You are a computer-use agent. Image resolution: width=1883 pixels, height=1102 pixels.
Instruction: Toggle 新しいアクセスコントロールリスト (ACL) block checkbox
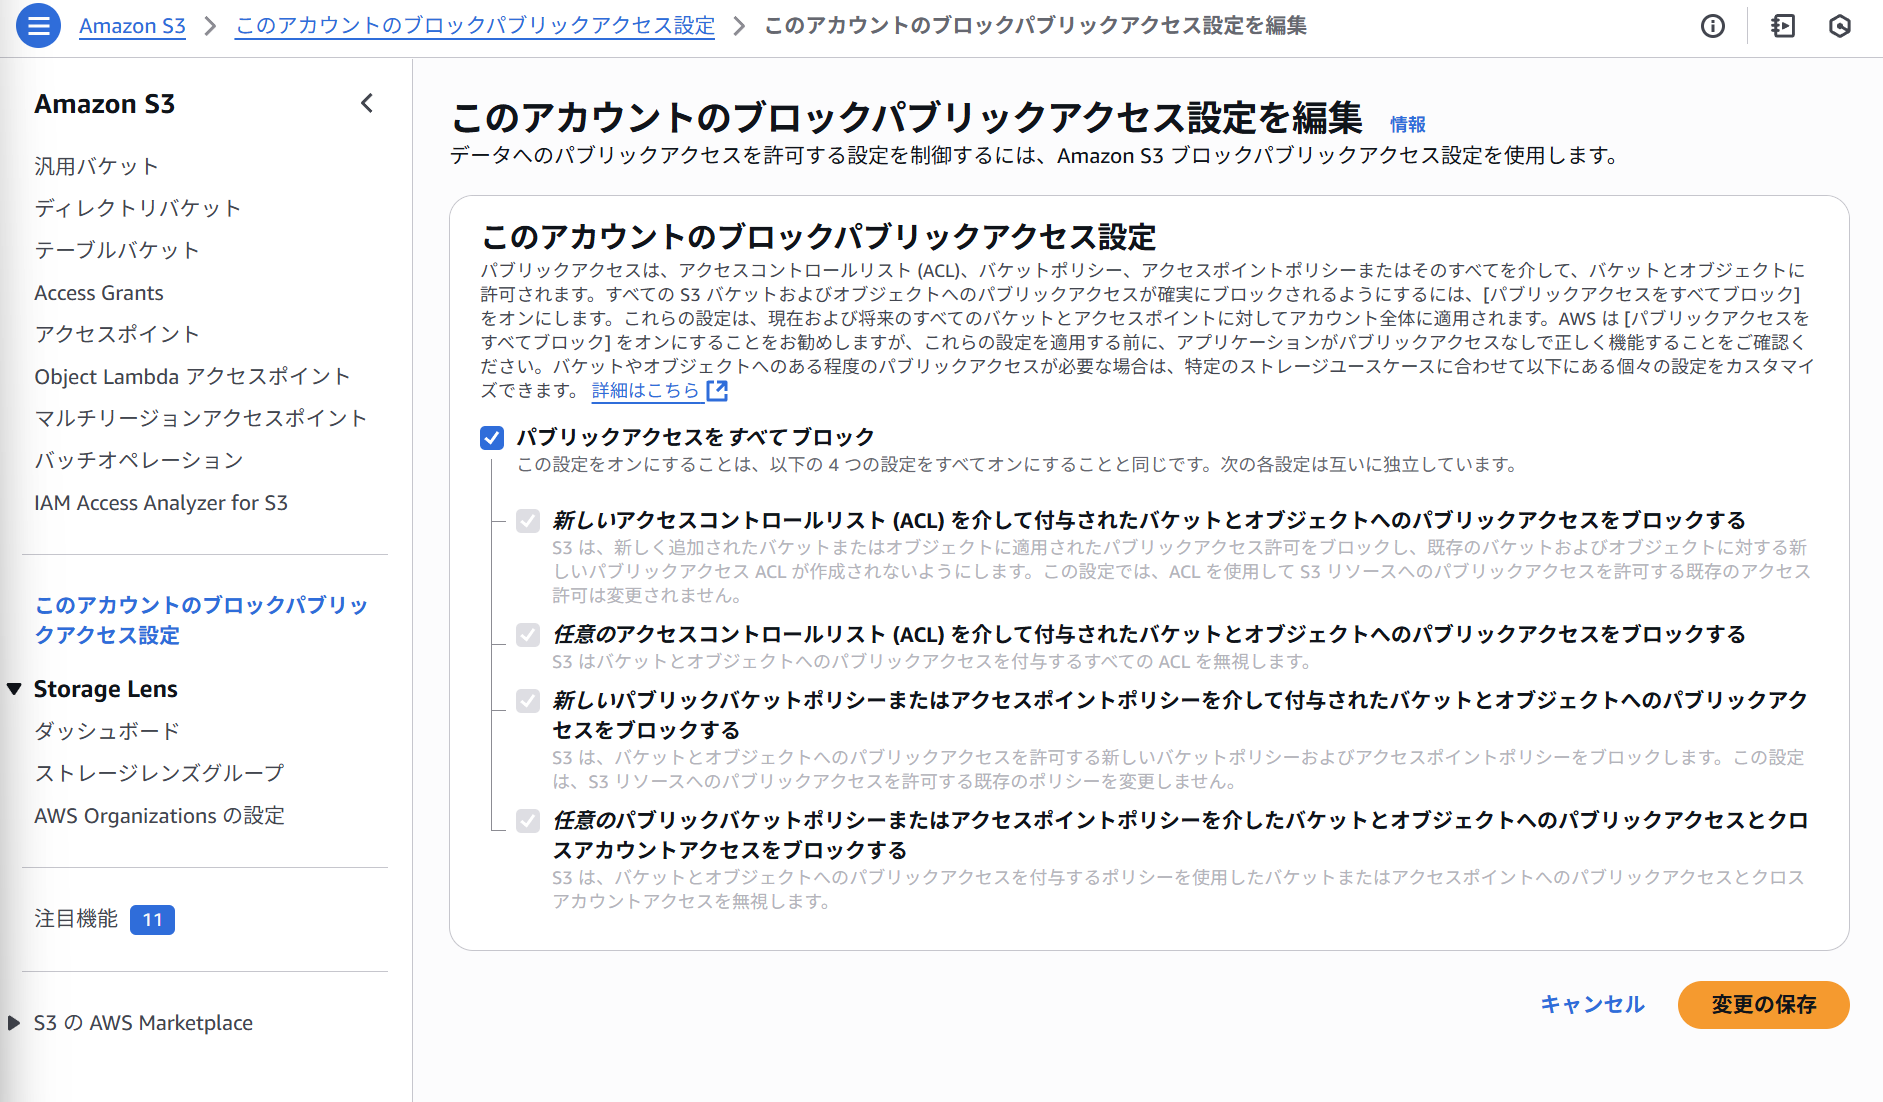click(x=528, y=521)
